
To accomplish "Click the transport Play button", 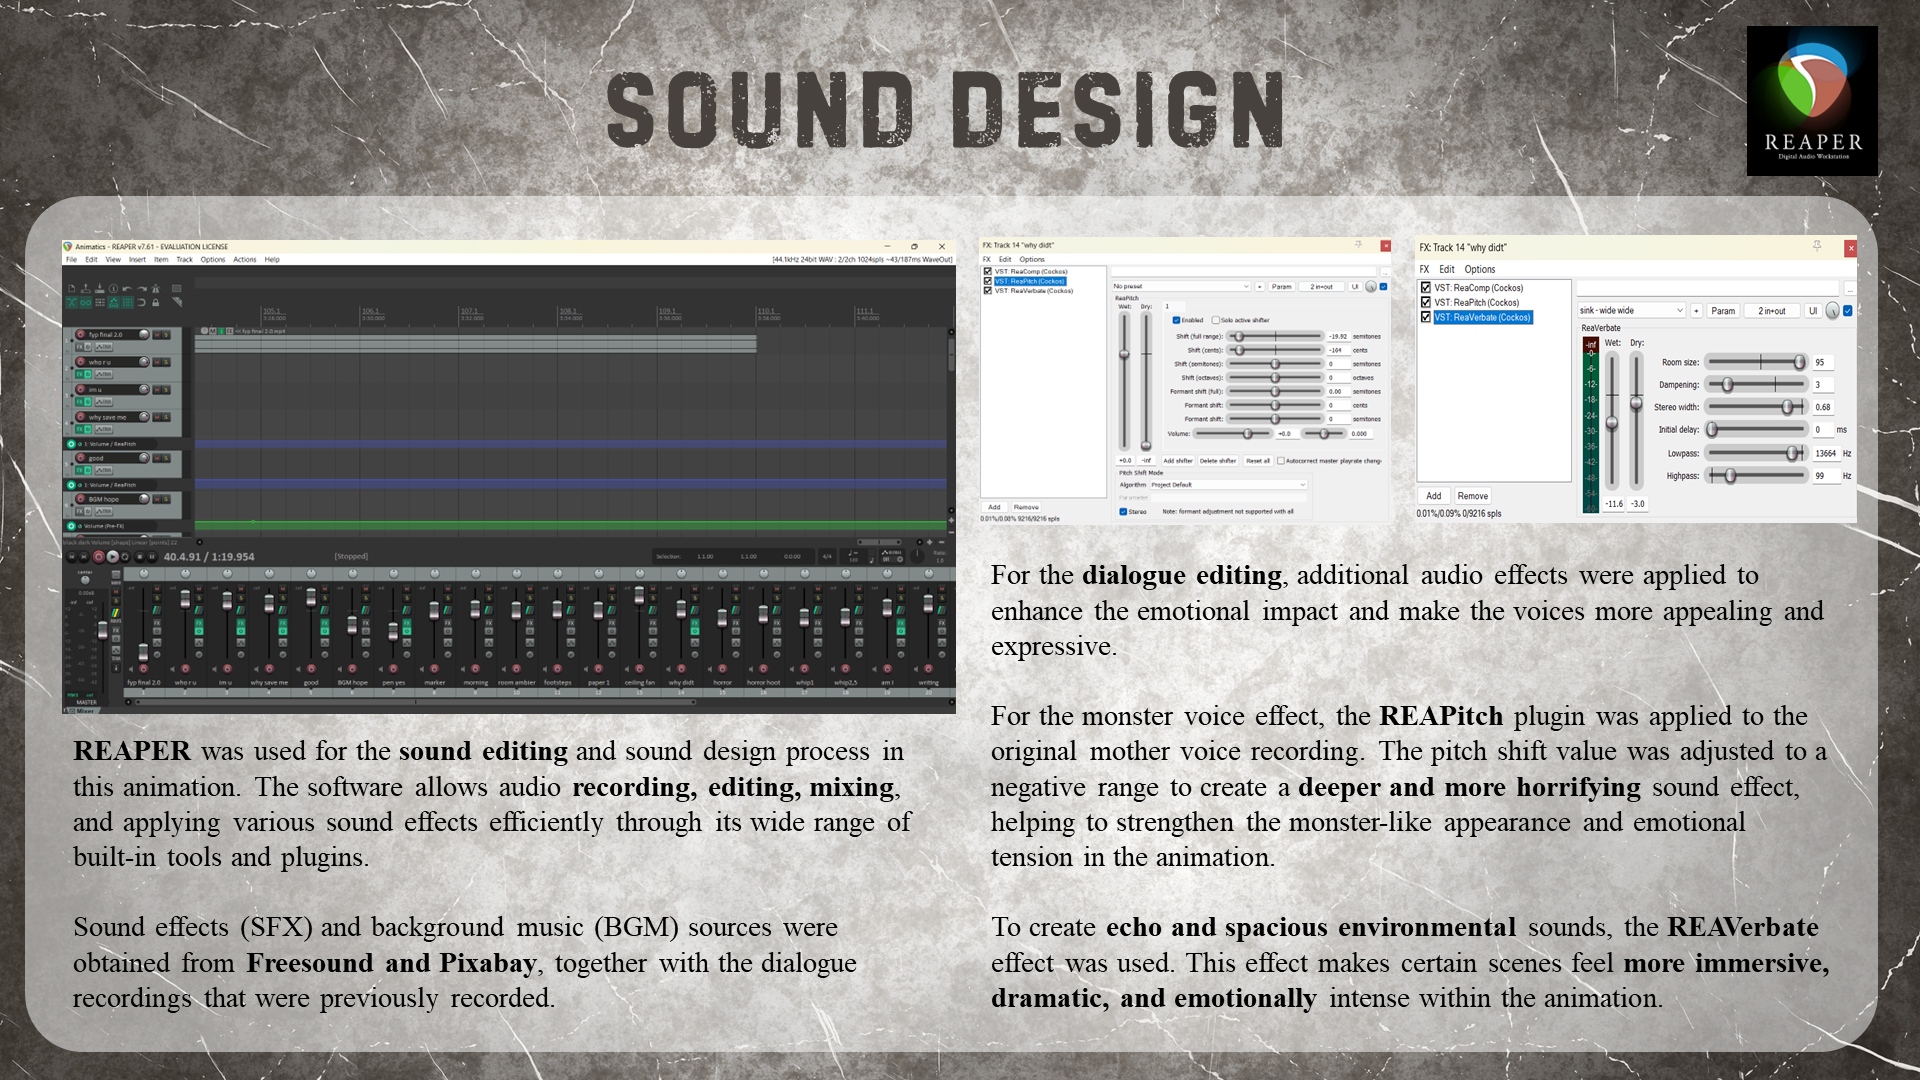I will [112, 557].
